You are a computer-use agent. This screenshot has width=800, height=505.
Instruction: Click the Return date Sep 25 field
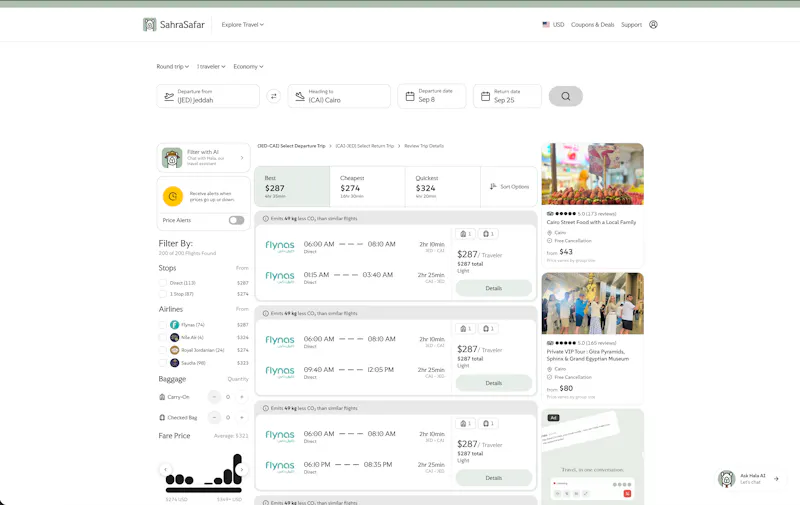coord(507,96)
